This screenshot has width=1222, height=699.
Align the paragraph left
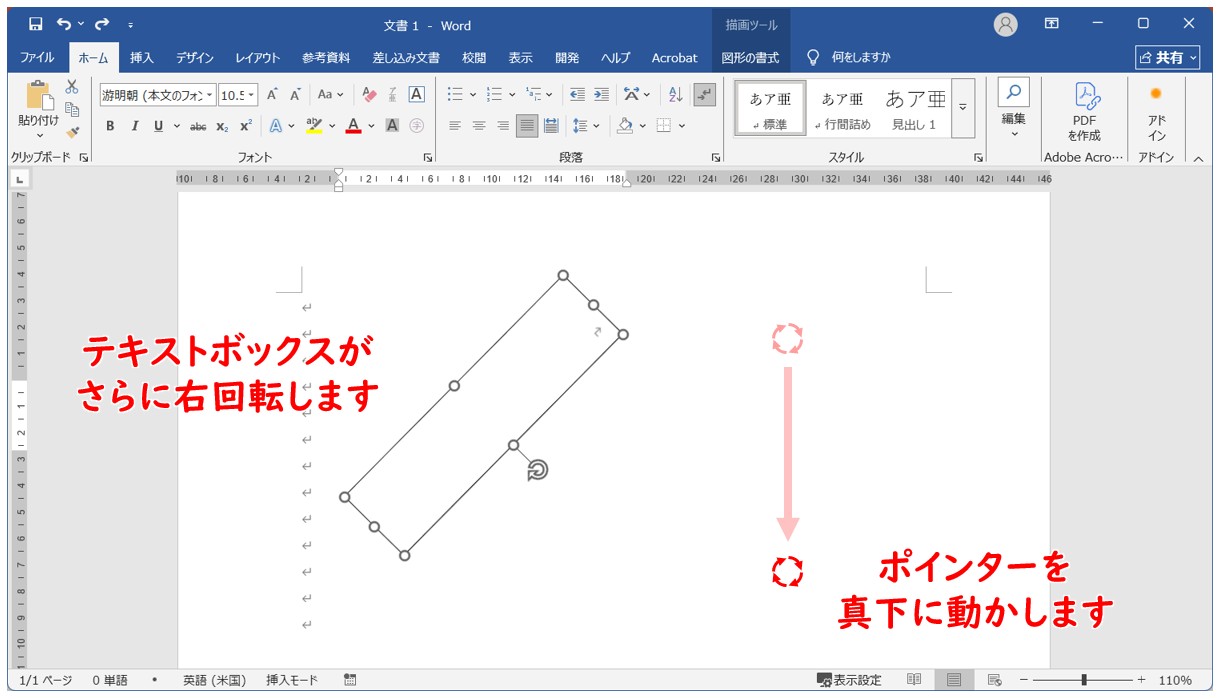[x=455, y=126]
